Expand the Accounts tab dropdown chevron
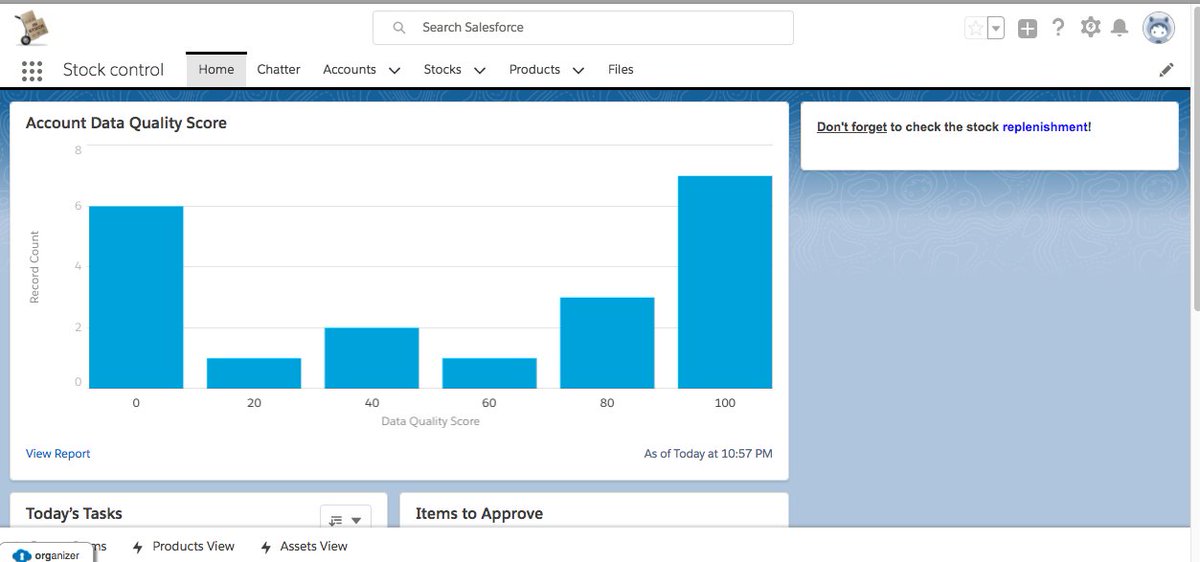This screenshot has width=1200, height=562. pyautogui.click(x=394, y=70)
